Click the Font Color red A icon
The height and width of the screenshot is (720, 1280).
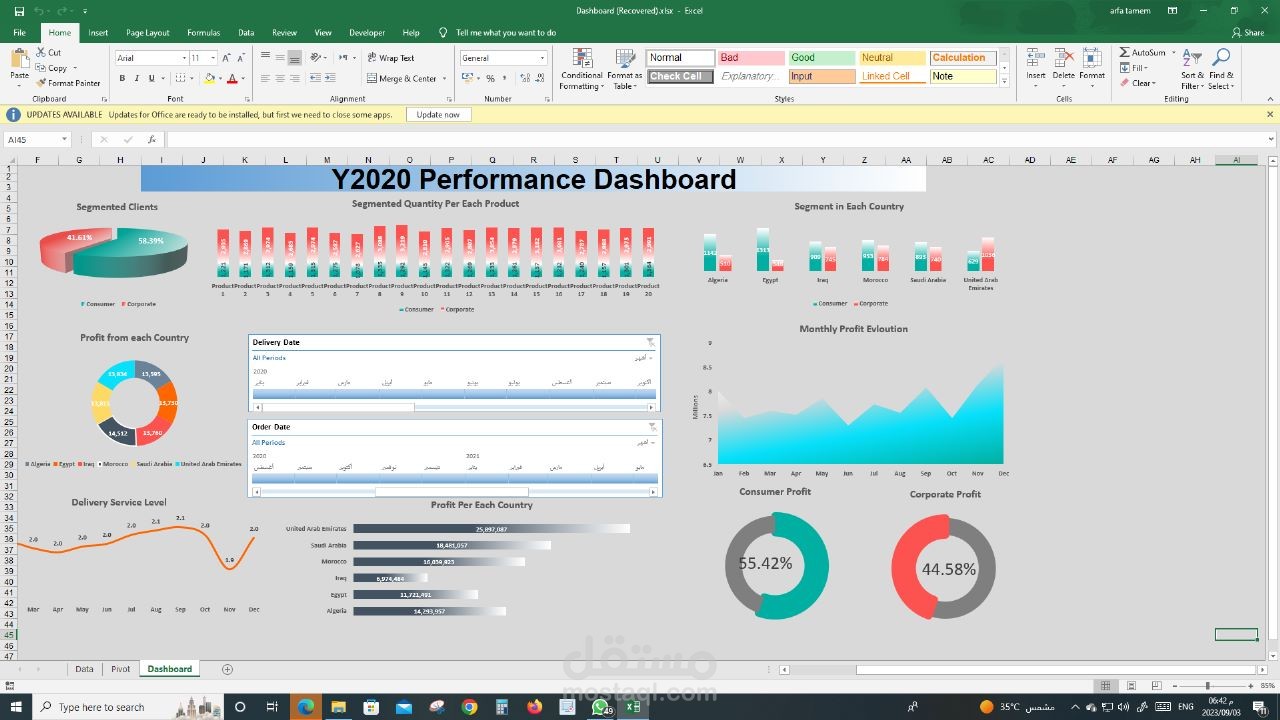(x=232, y=78)
